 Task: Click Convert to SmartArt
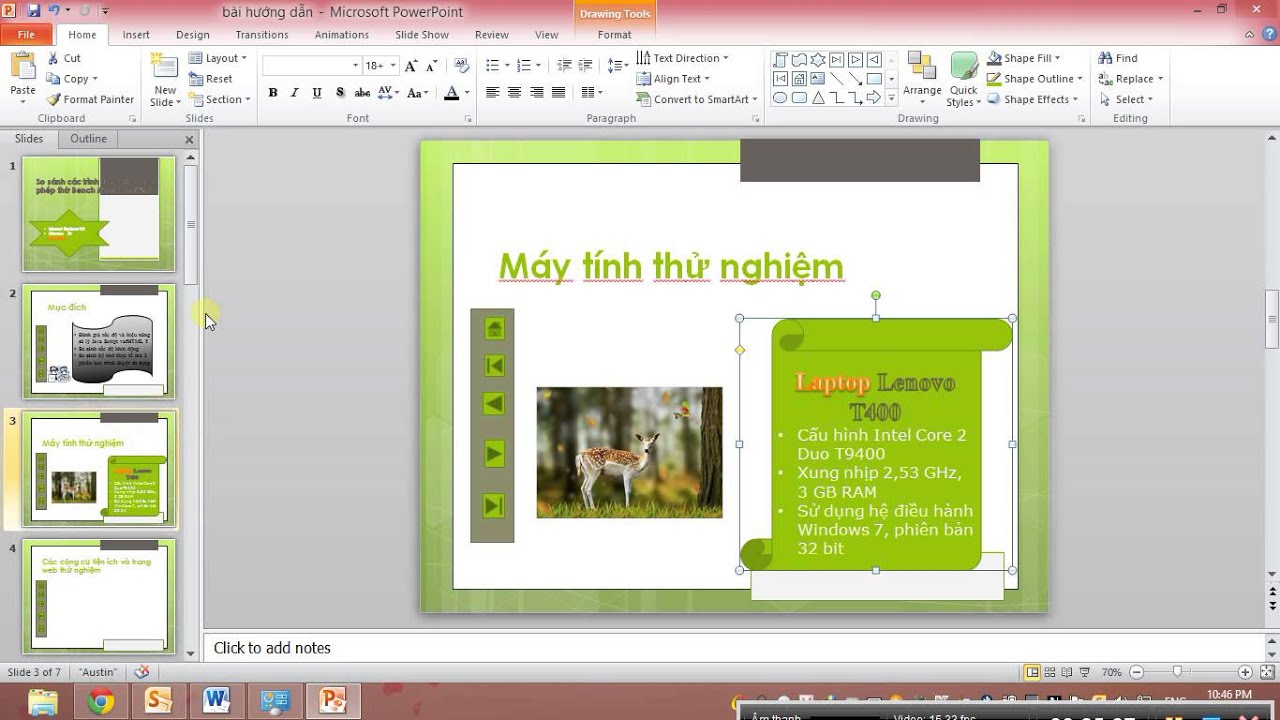pyautogui.click(x=696, y=99)
